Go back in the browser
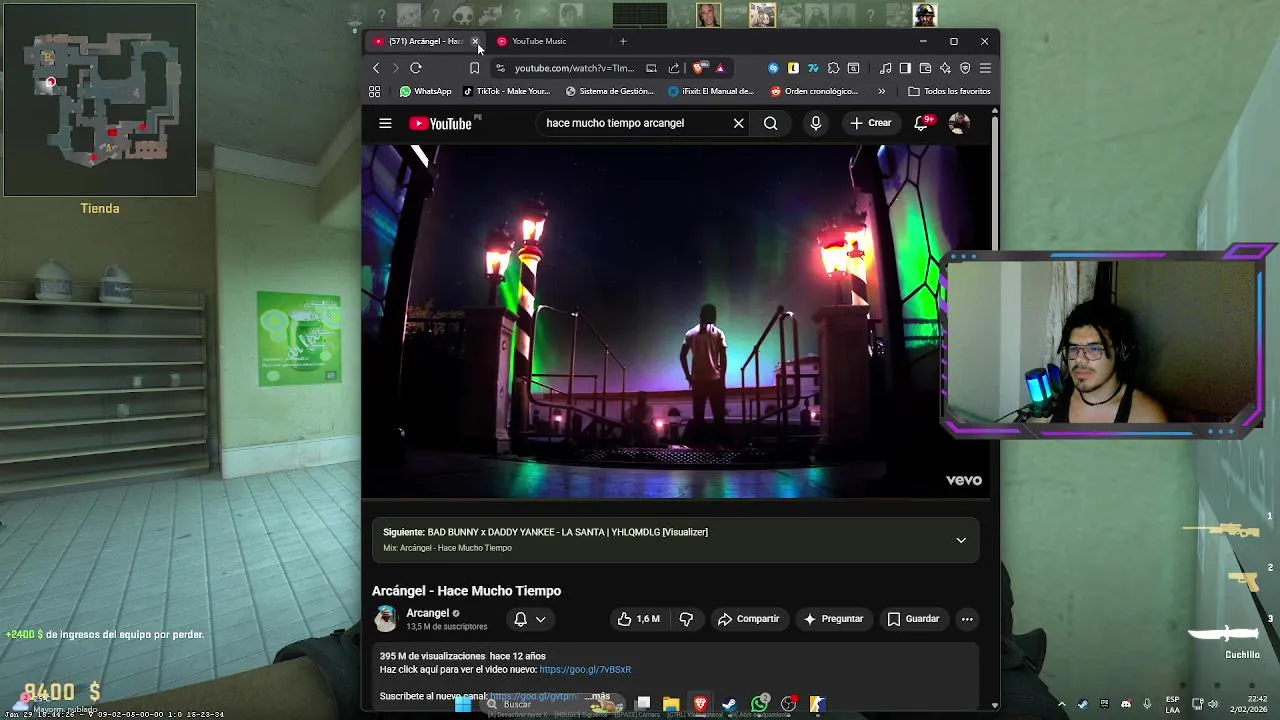Image resolution: width=1280 pixels, height=720 pixels. [376, 68]
